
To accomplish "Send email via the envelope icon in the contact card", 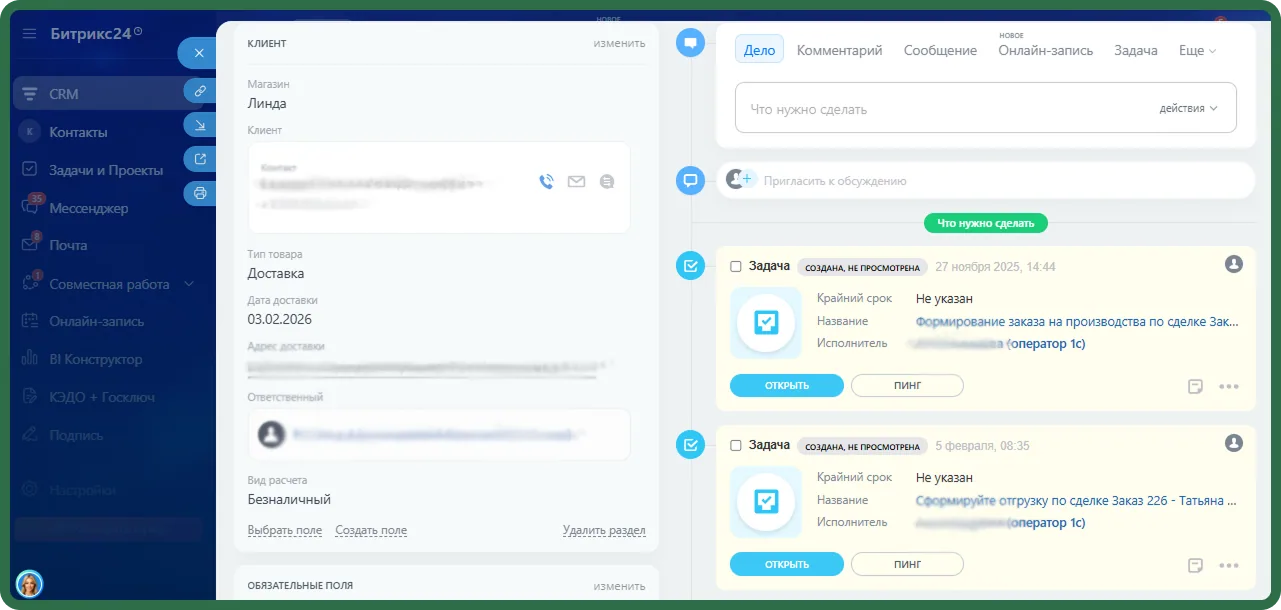I will click(x=576, y=182).
